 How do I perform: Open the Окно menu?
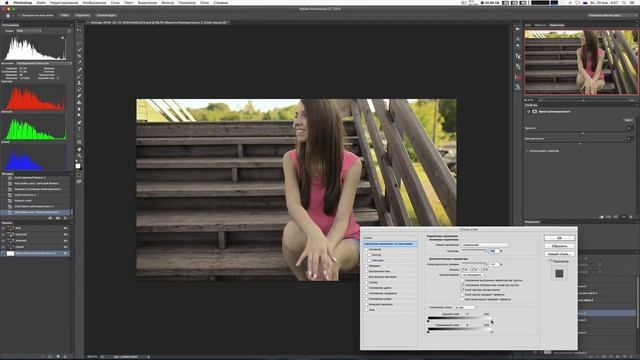(x=204, y=2)
